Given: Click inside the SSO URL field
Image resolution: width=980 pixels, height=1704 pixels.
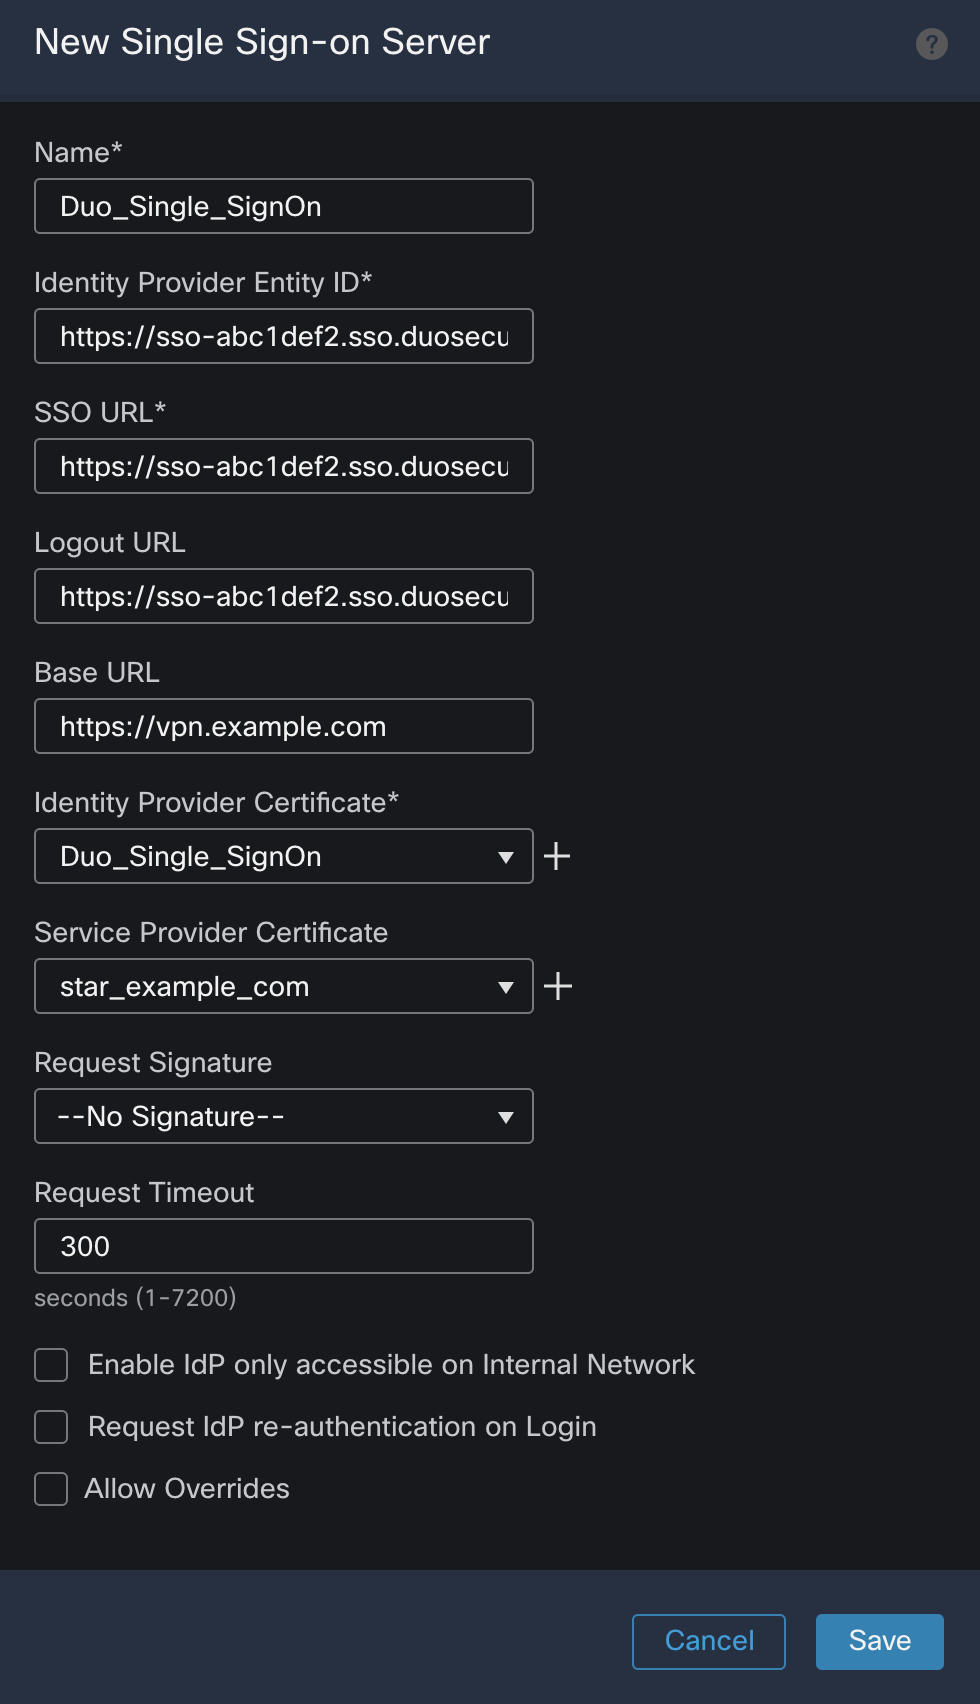Looking at the screenshot, I should (283, 466).
